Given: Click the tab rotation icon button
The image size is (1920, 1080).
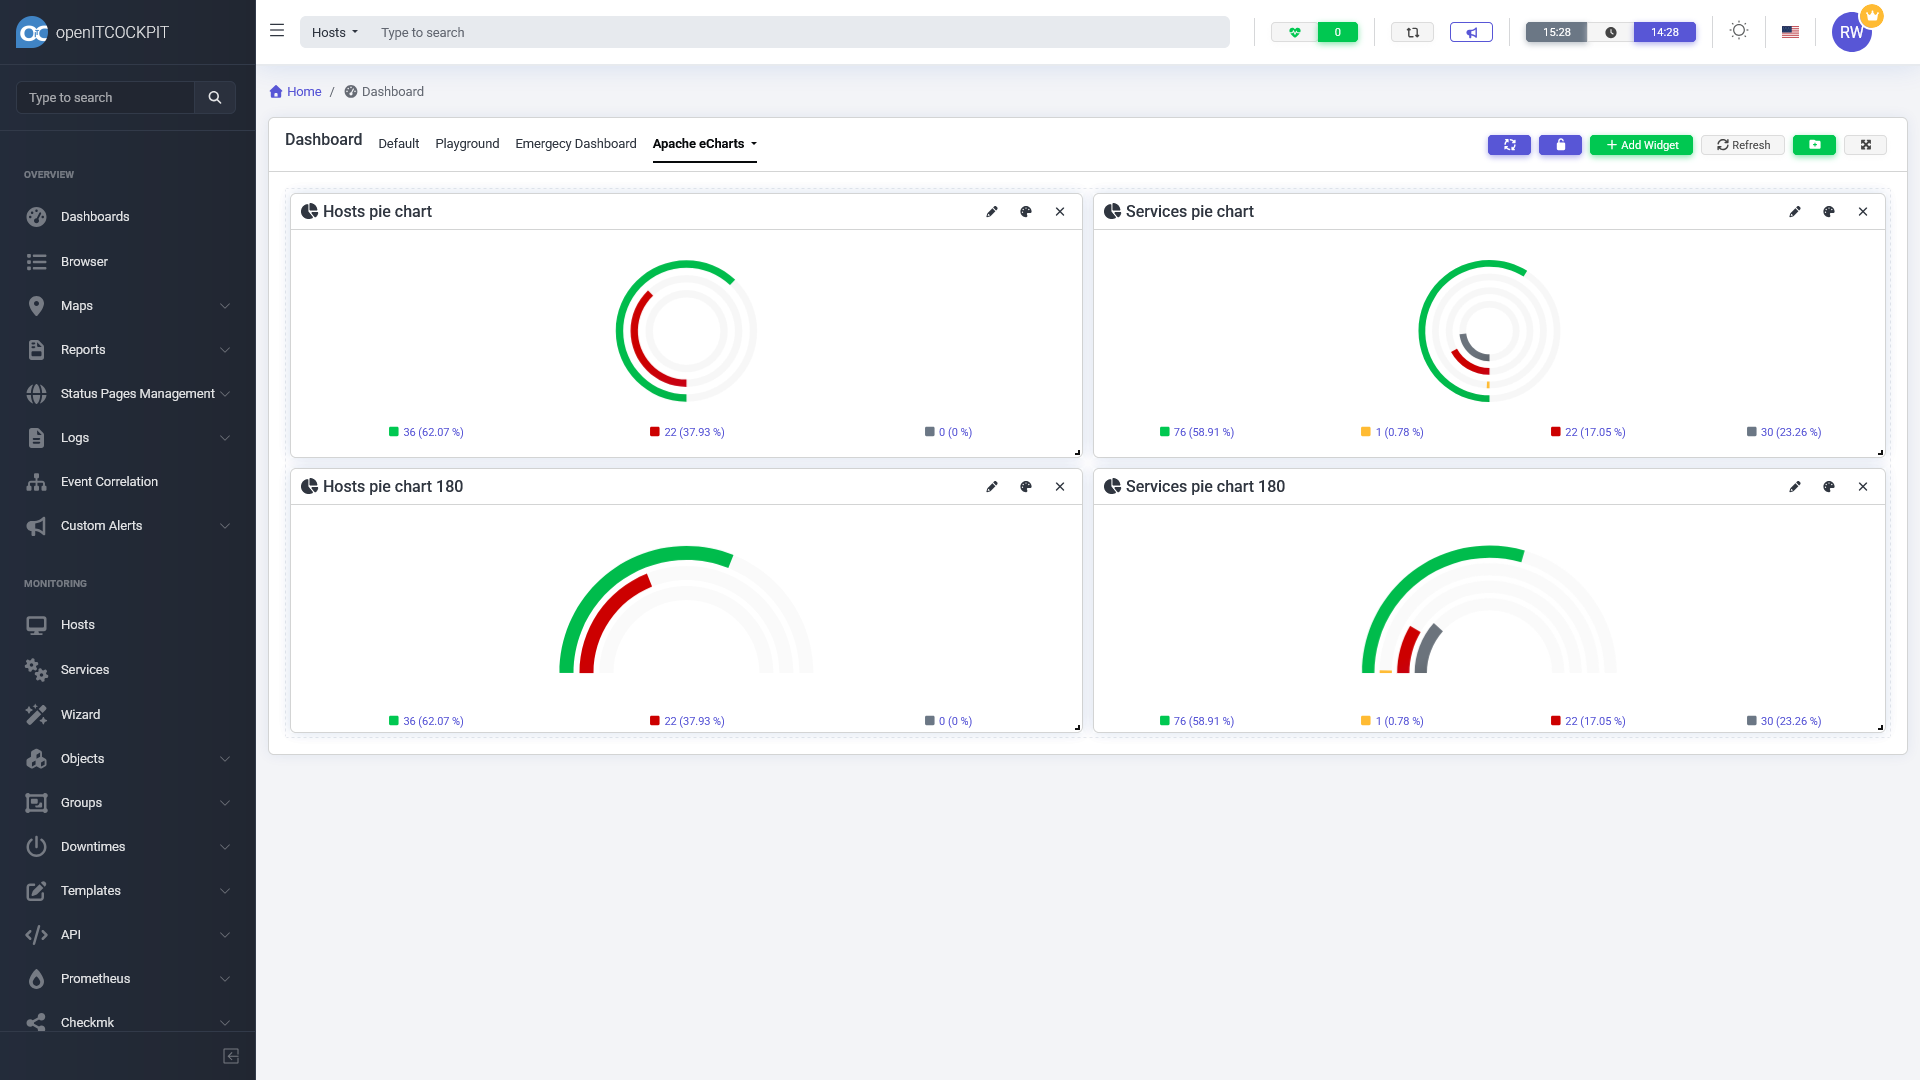Looking at the screenshot, I should (1509, 145).
